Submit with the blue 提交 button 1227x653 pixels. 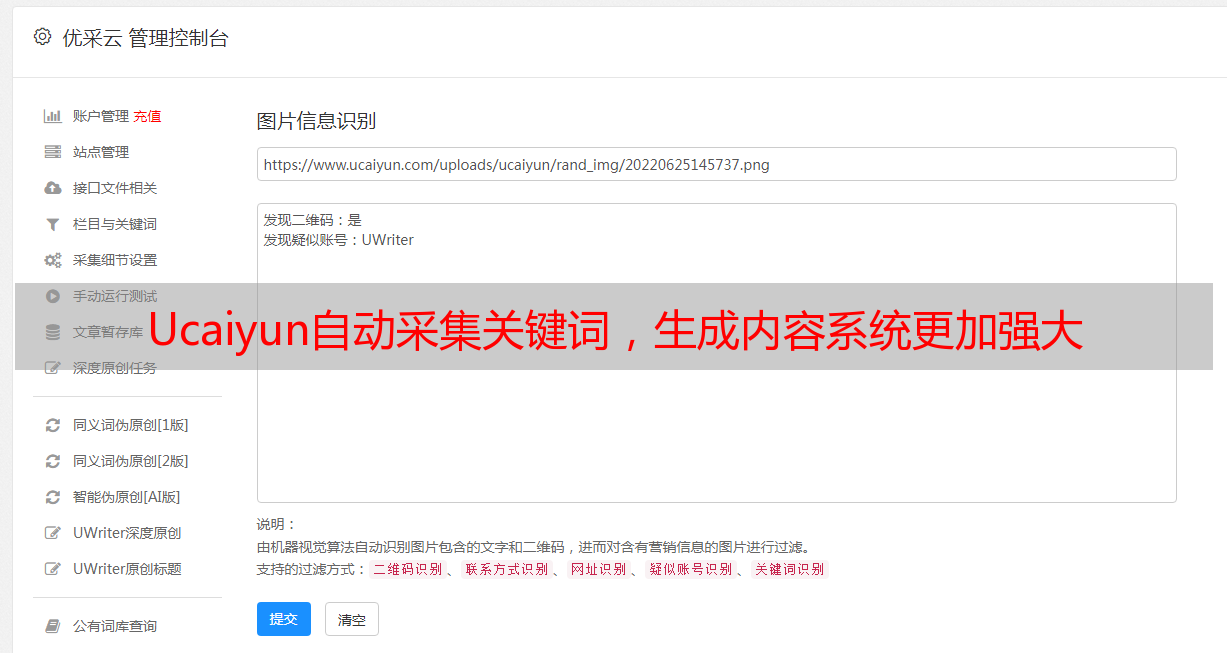pyautogui.click(x=284, y=619)
